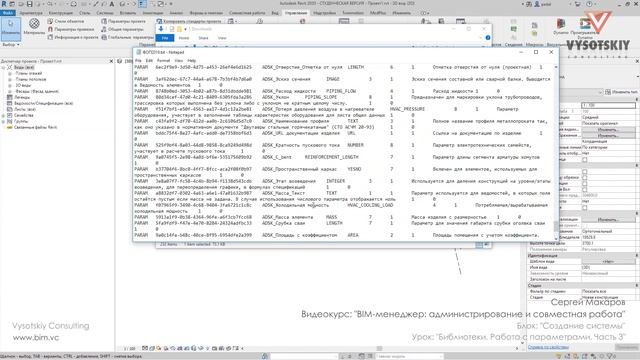Open the Вставить ribbon tab
Screen dimensions: 640x360
point(128,13)
